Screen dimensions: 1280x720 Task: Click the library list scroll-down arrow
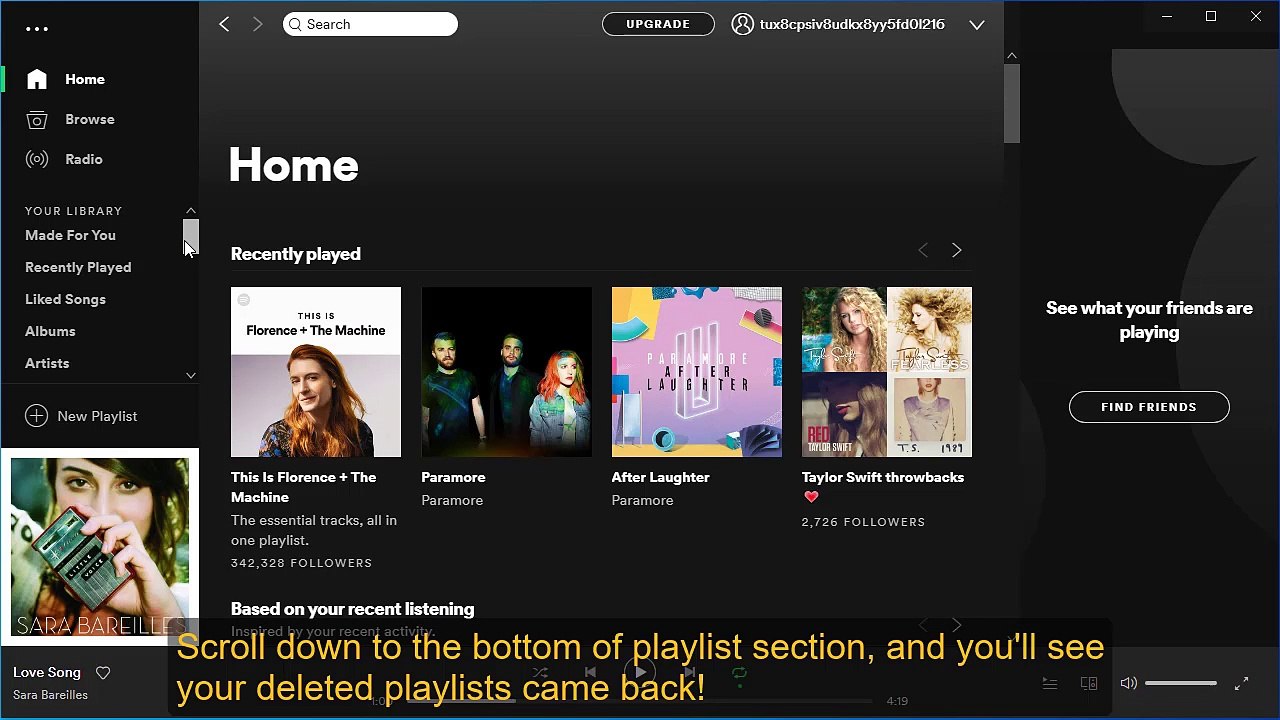190,375
